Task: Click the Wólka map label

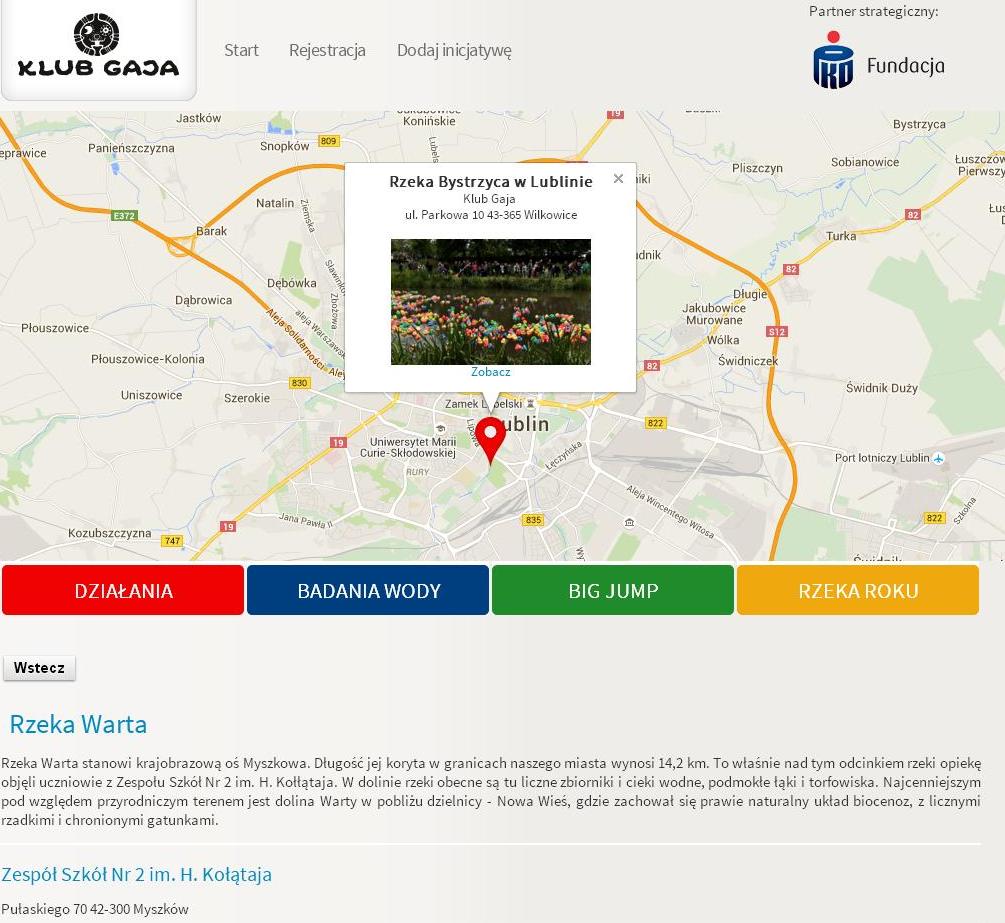Action: point(723,340)
